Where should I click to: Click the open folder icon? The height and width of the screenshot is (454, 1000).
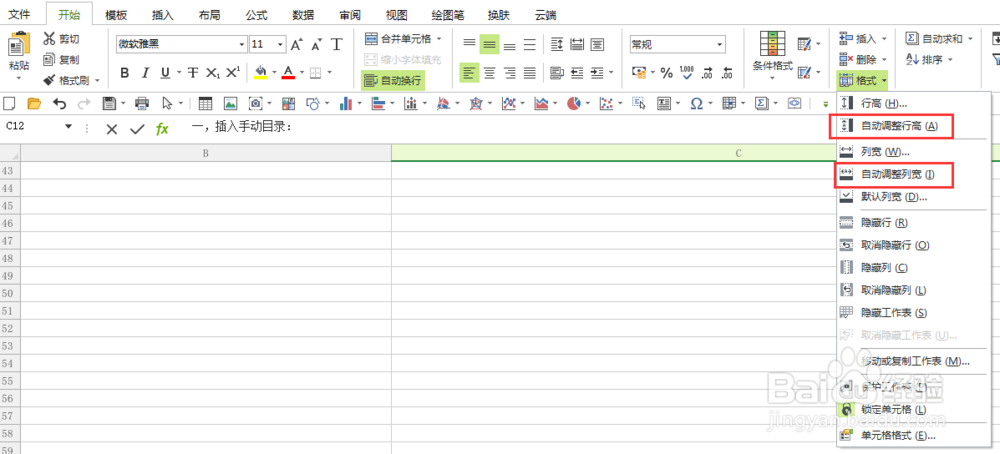click(x=34, y=103)
